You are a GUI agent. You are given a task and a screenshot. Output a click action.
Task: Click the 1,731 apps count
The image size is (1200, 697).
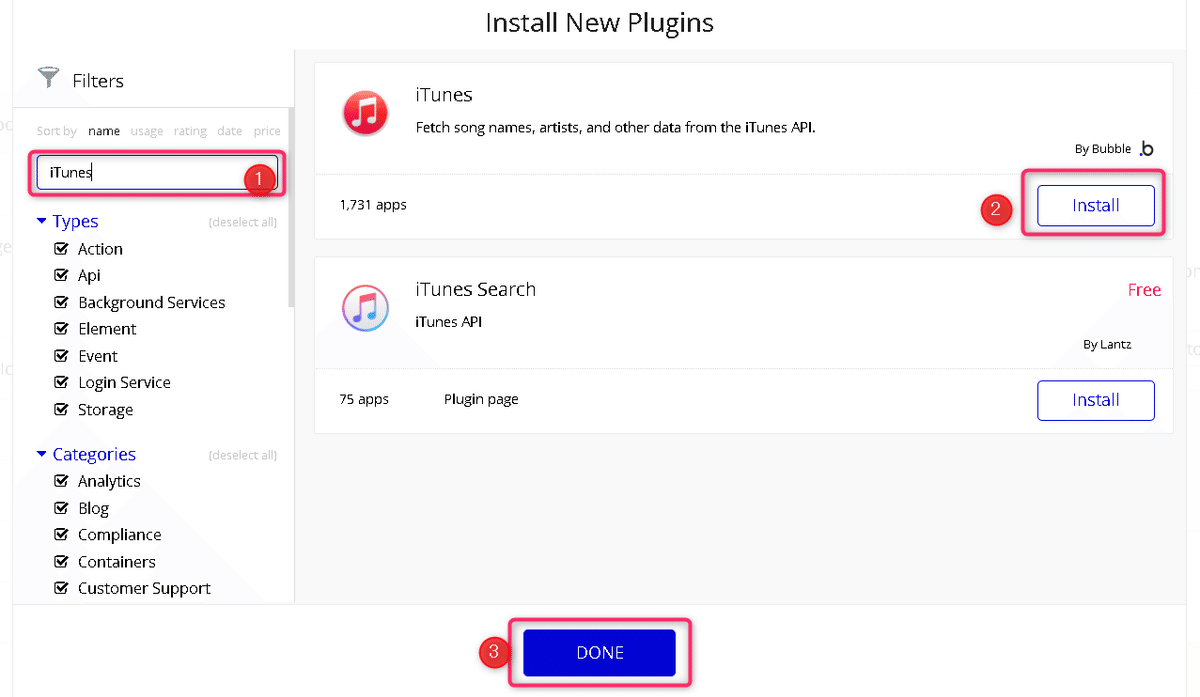click(373, 205)
